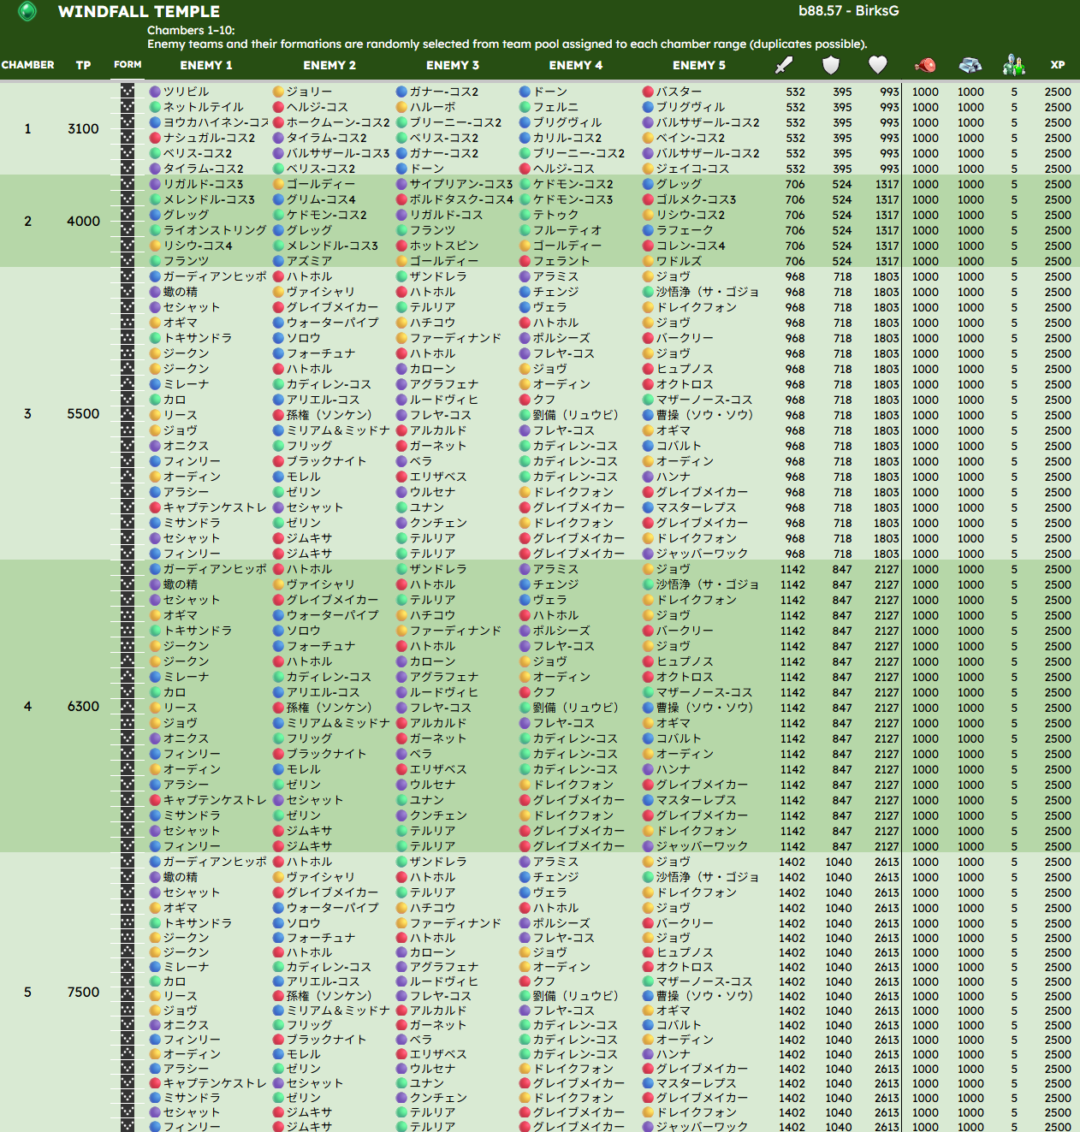The image size is (1080, 1132).
Task: Click the defense value 524 in the リガルド-コス3 row
Action: click(x=842, y=184)
